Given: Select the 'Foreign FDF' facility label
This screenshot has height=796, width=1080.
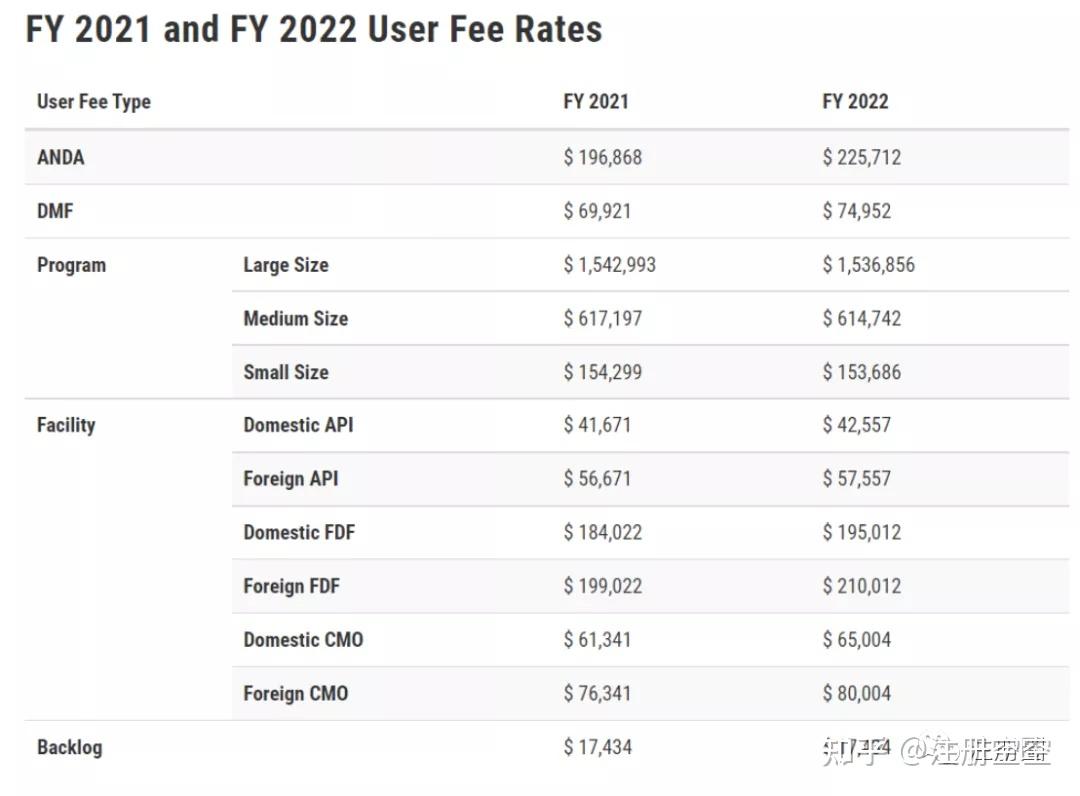Looking at the screenshot, I should [292, 586].
